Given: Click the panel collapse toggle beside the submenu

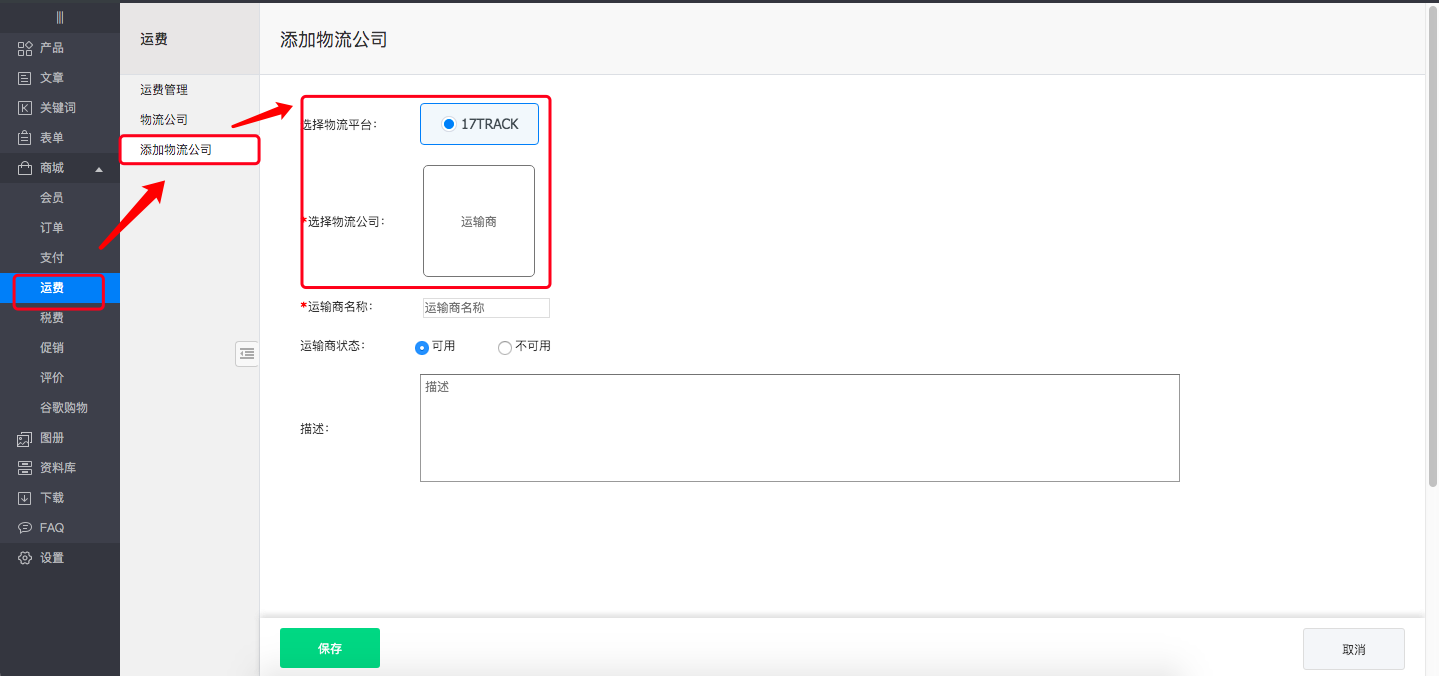Looking at the screenshot, I should click(247, 354).
